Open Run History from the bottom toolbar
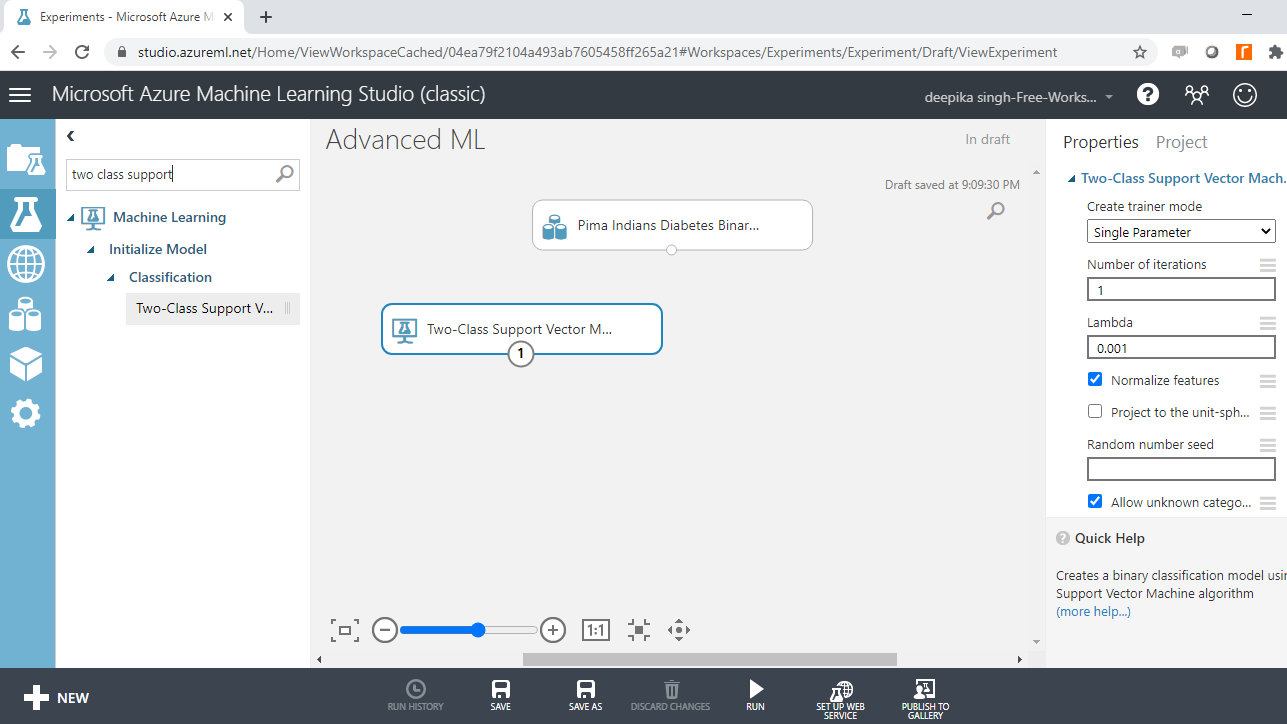 [x=415, y=696]
